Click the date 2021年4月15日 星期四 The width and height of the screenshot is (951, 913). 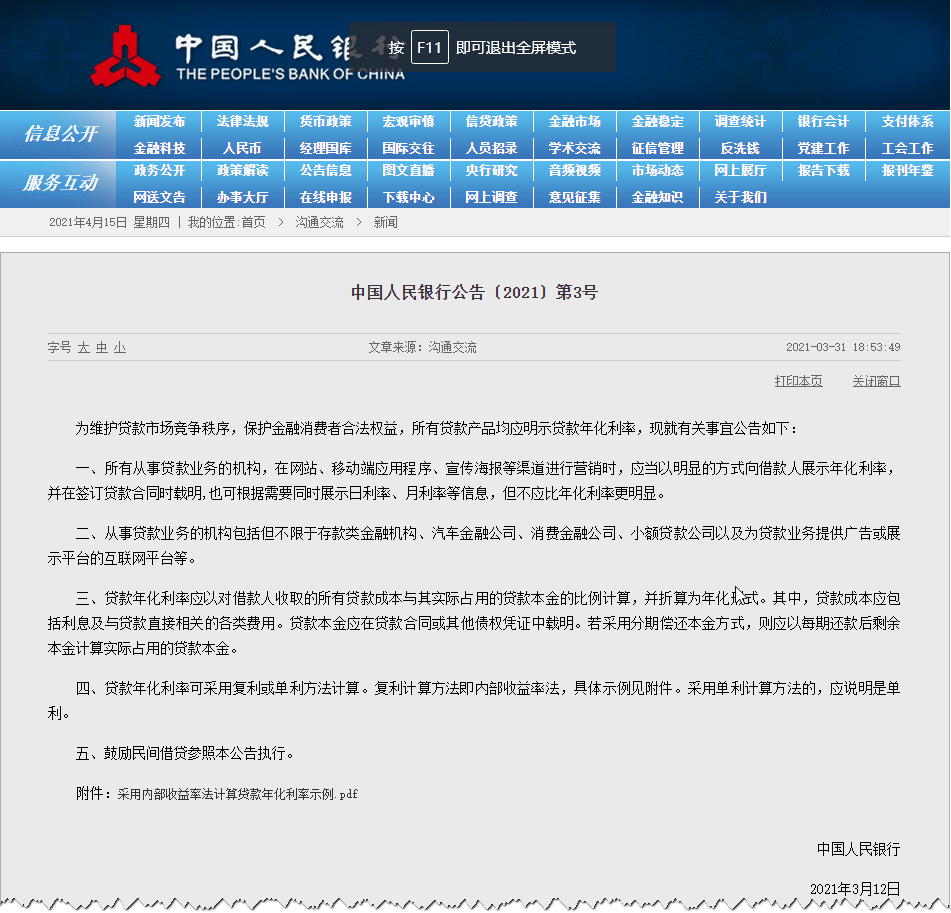[109, 223]
